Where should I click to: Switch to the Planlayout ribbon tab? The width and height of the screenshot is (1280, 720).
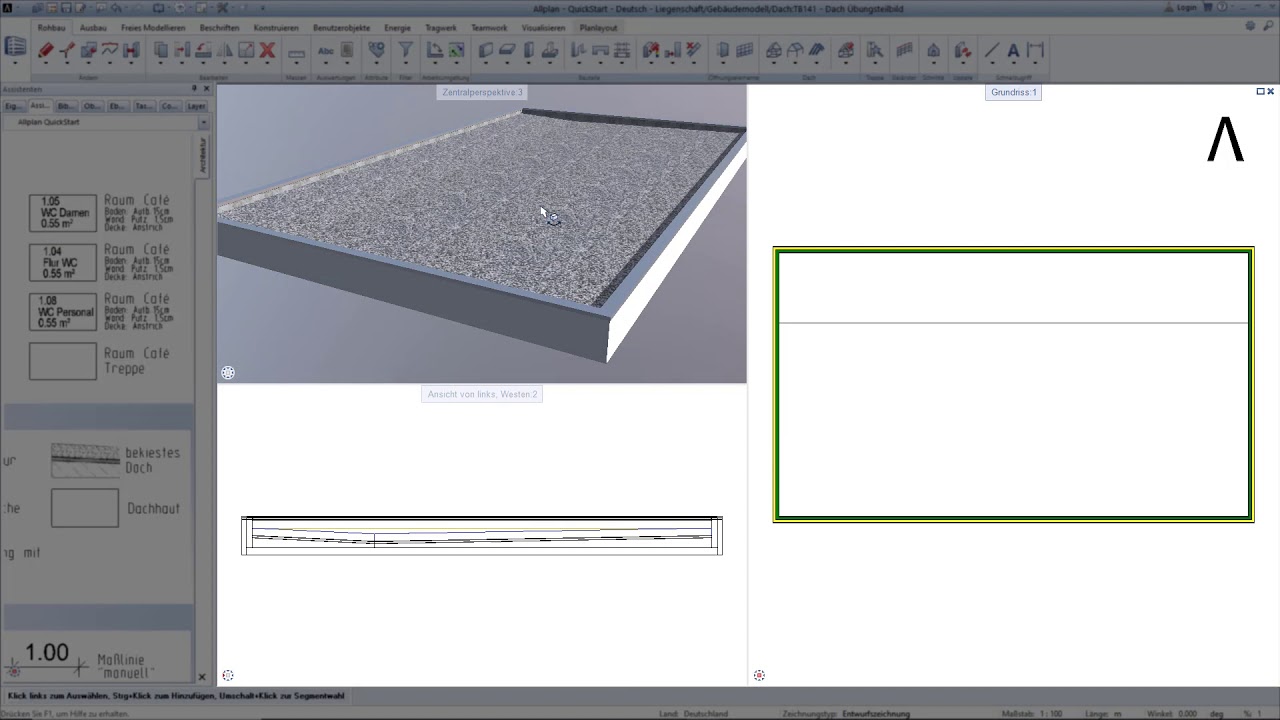pos(598,28)
